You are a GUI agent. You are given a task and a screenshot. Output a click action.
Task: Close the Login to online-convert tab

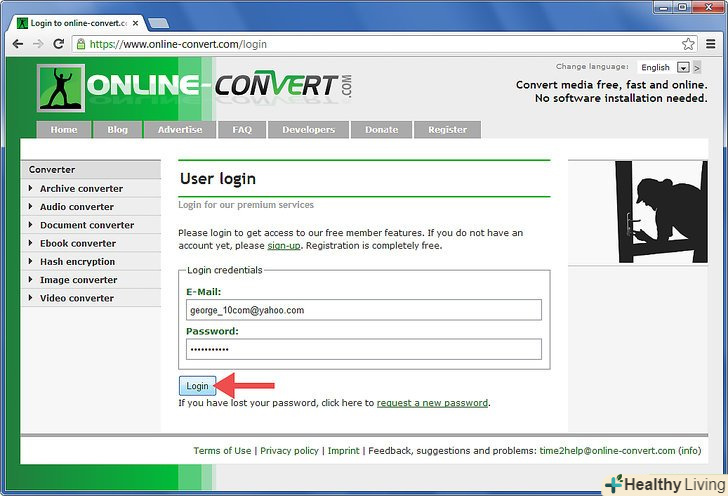click(135, 23)
